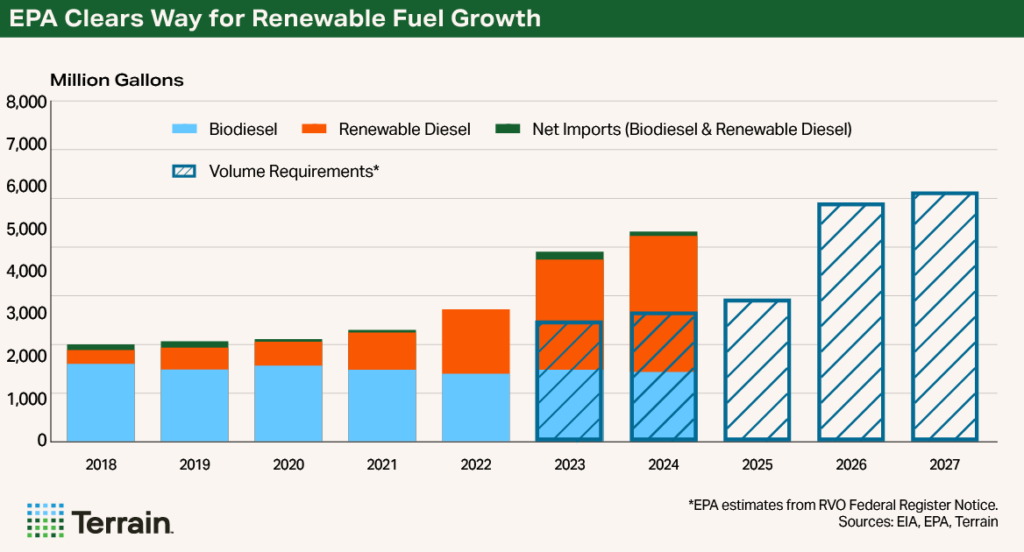Click the 2,000 y-axis label

click(x=27, y=356)
